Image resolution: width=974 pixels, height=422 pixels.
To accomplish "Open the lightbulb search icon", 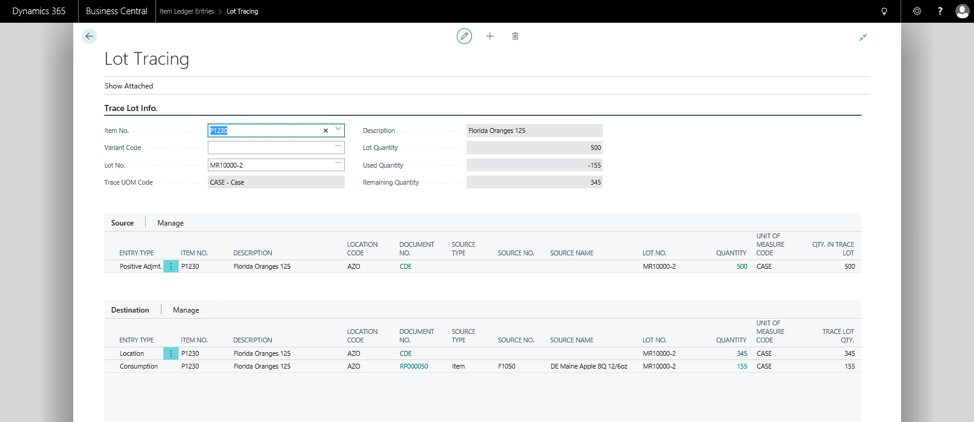I will point(885,11).
